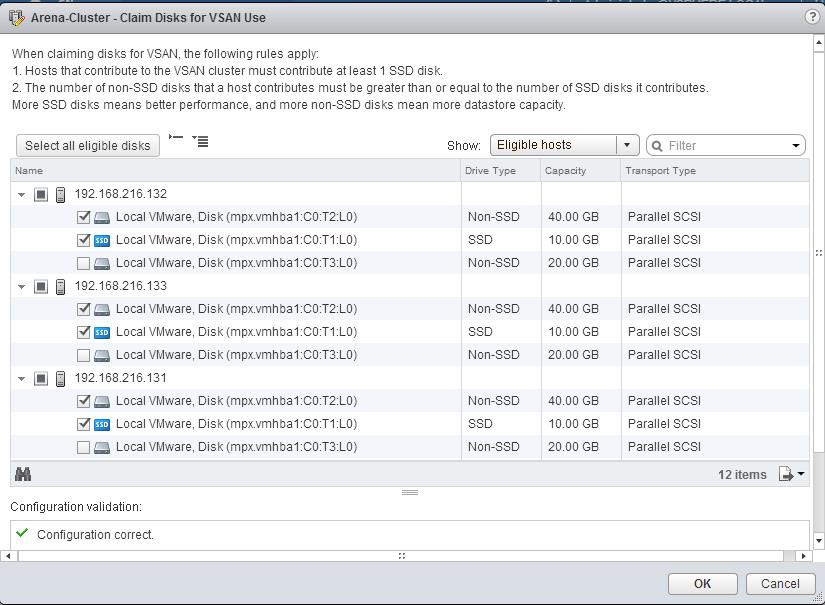Click the search magnifier in Filter box
The width and height of the screenshot is (825, 605).
[657, 146]
